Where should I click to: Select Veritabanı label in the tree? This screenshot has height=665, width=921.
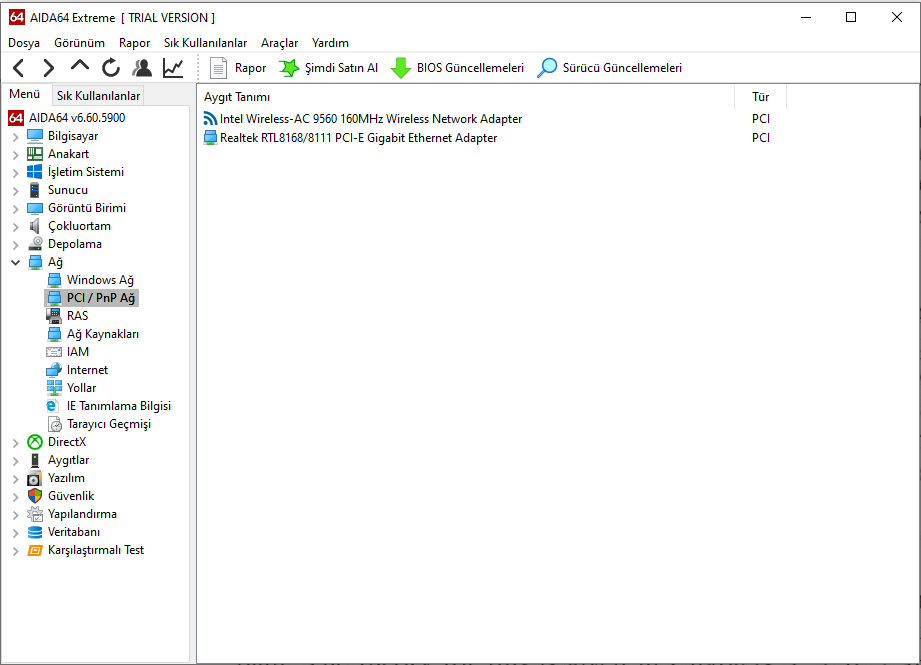click(x=74, y=532)
